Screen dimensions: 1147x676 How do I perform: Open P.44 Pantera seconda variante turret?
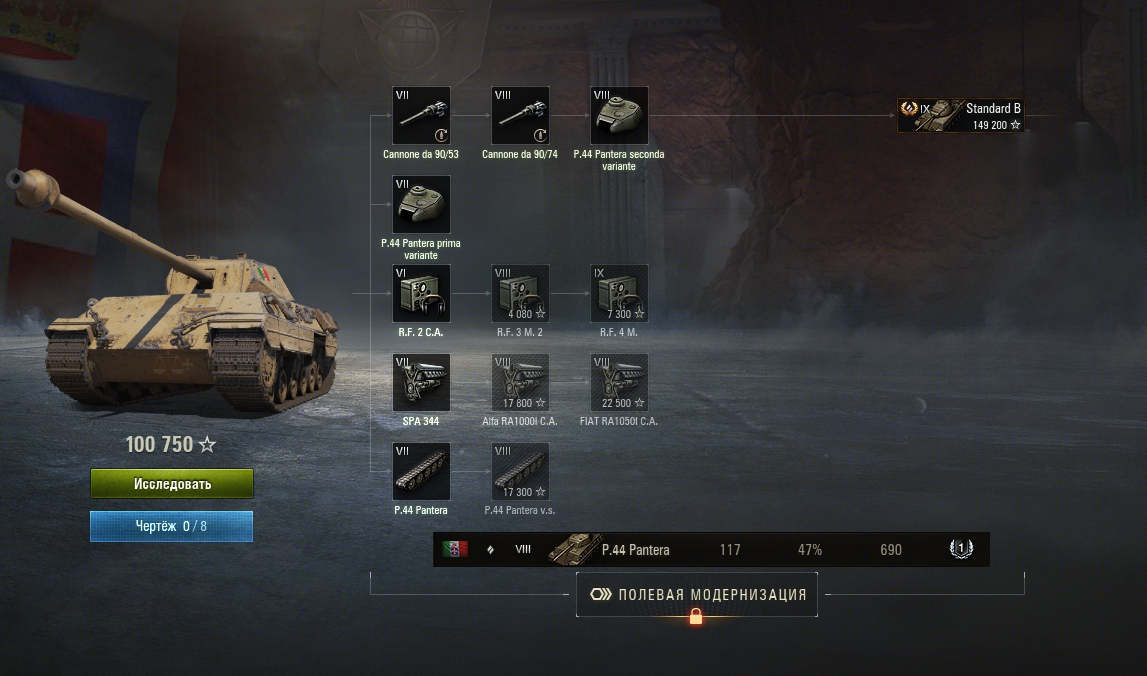619,116
